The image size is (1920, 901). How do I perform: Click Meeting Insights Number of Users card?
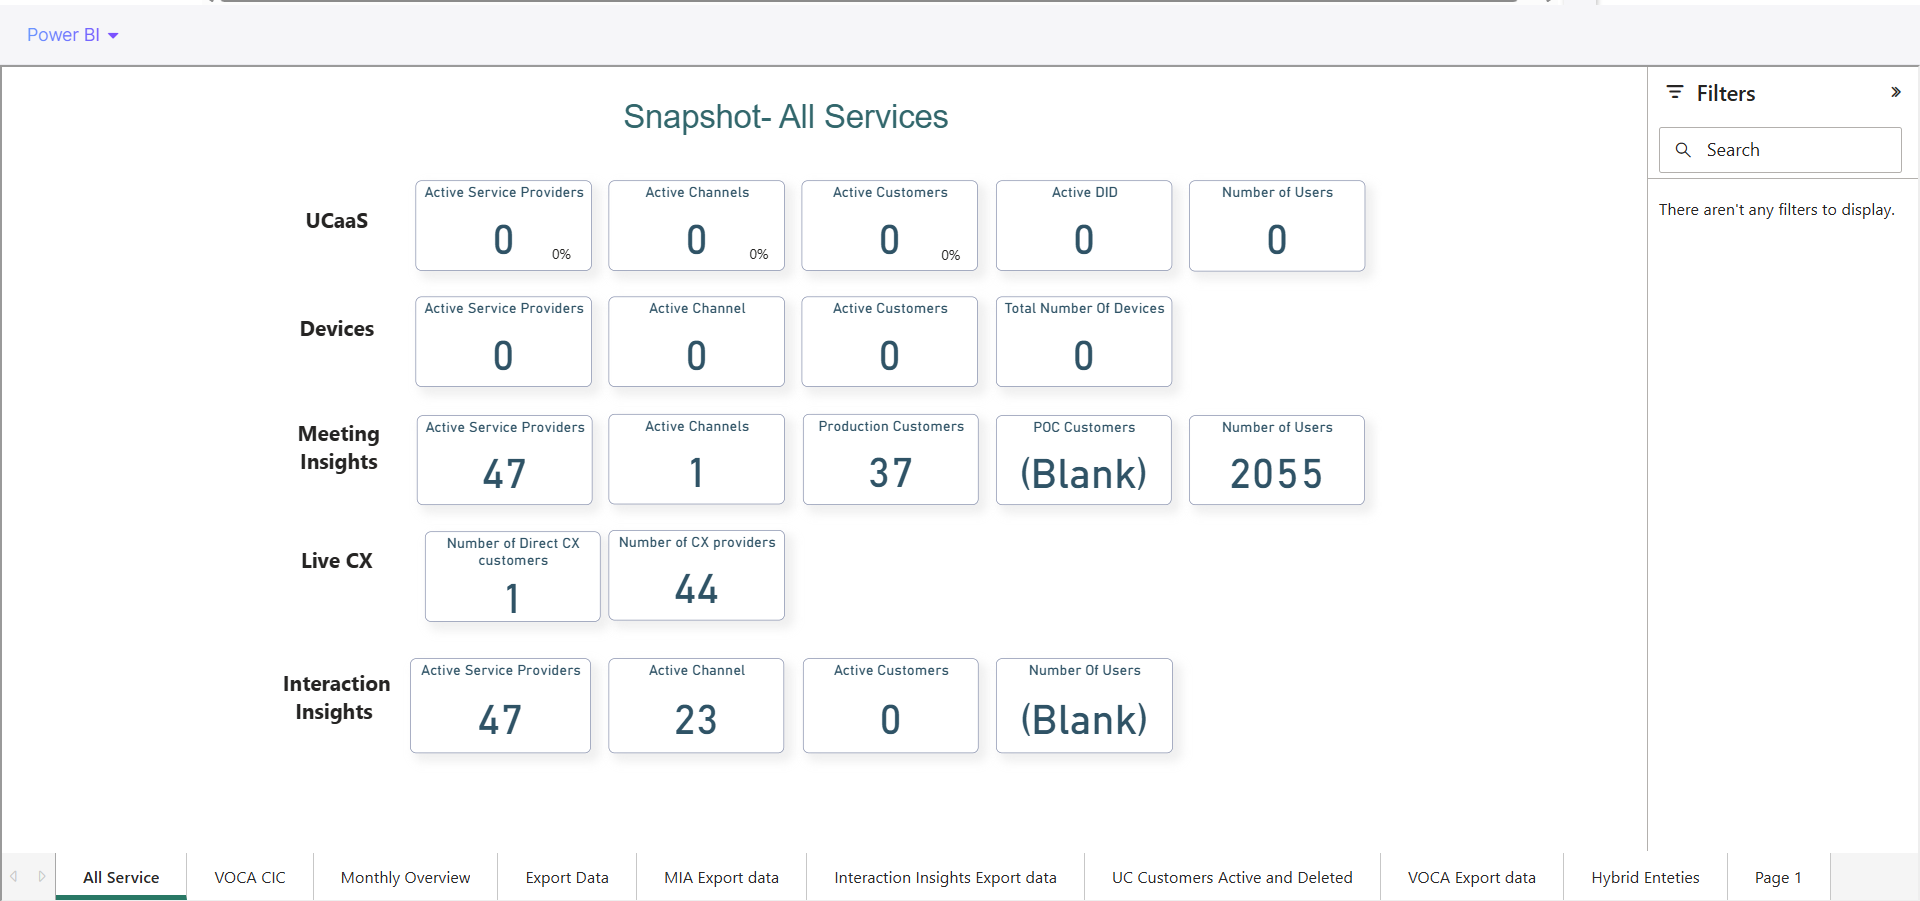1277,460
